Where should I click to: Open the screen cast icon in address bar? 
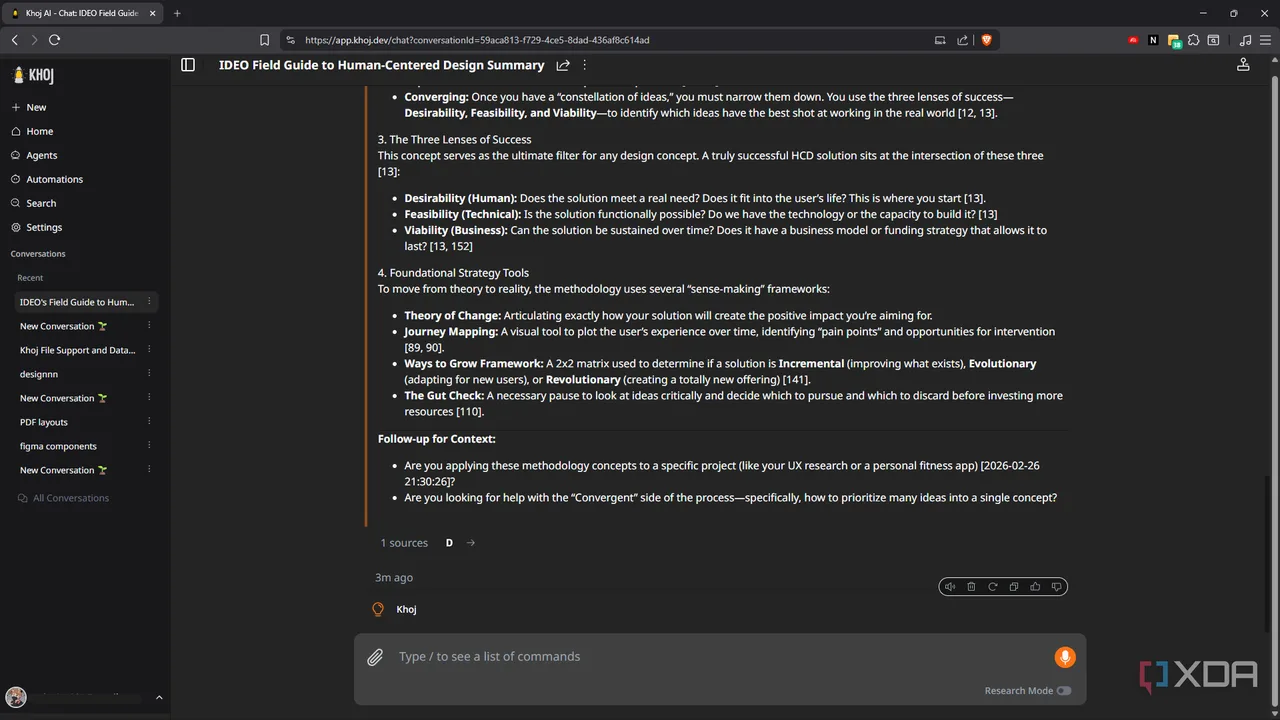(x=940, y=40)
